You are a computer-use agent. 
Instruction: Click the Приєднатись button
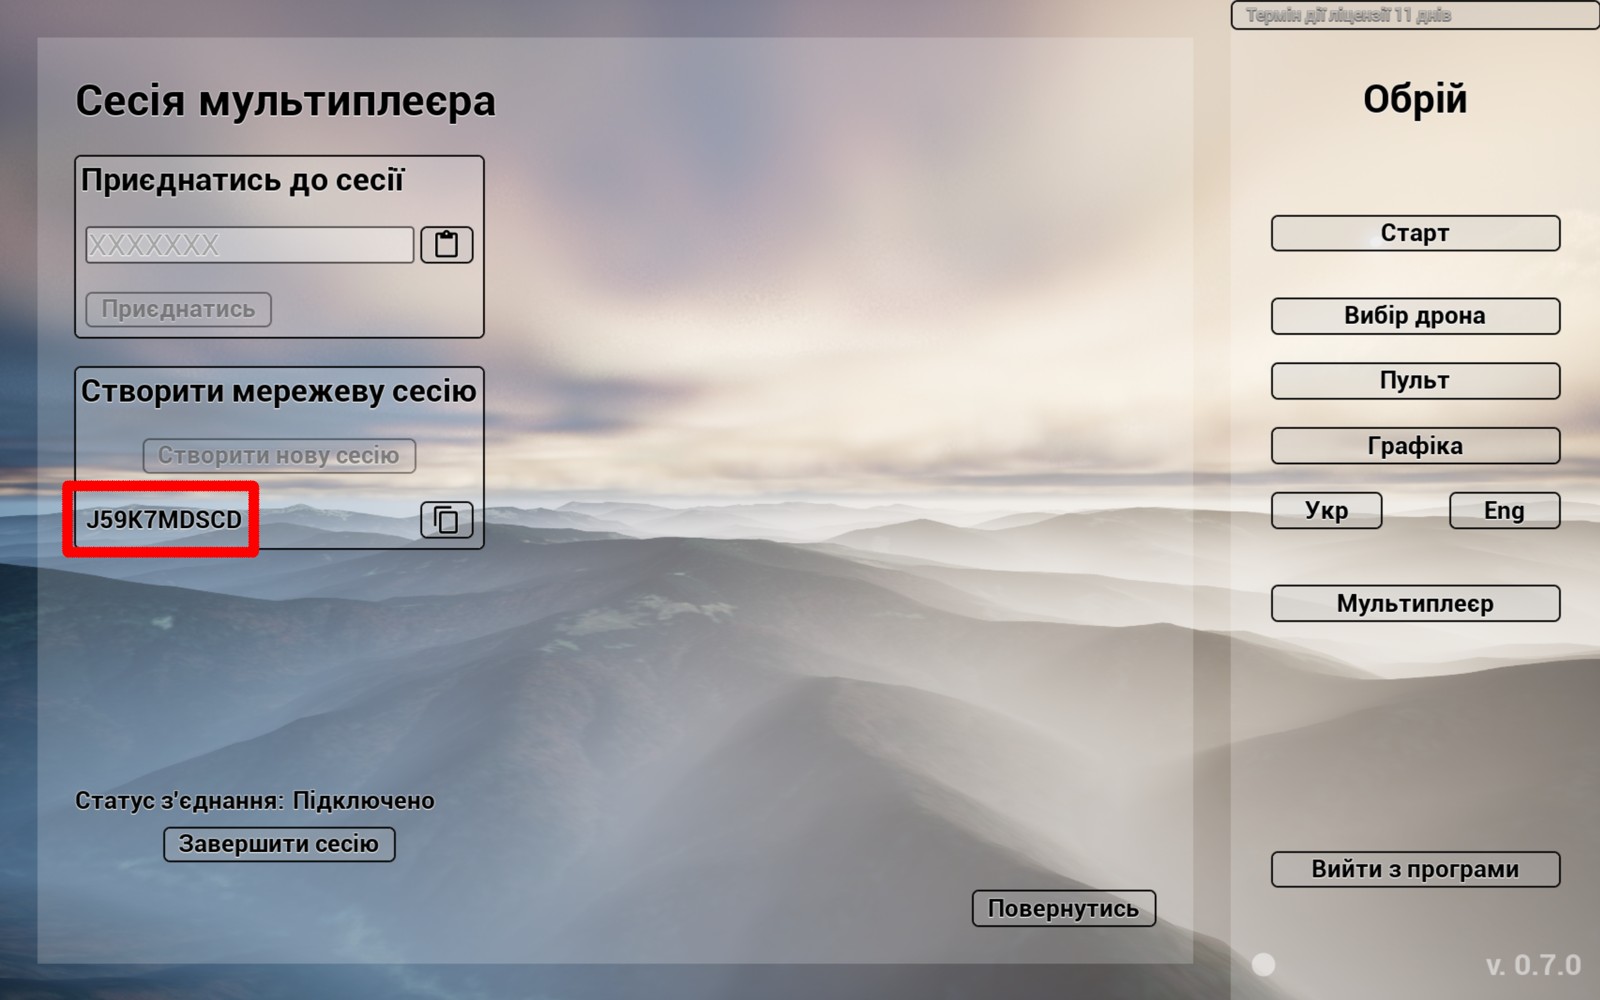(178, 309)
